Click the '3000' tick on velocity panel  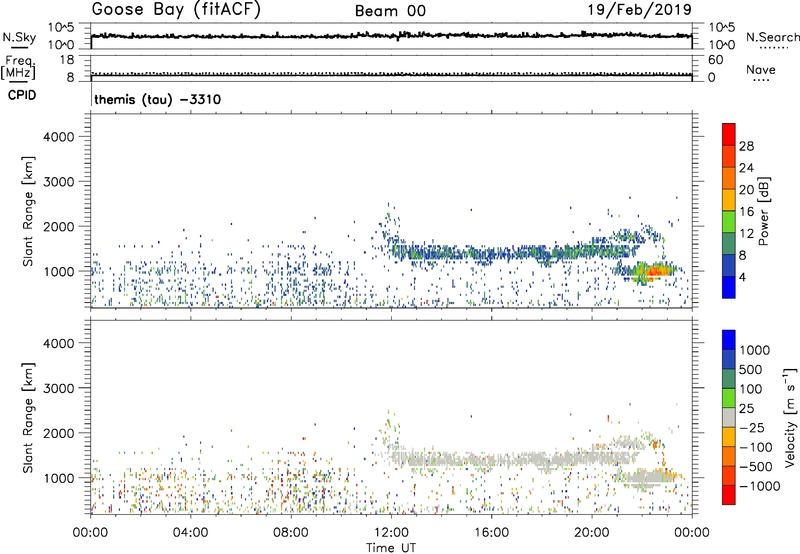59,388
